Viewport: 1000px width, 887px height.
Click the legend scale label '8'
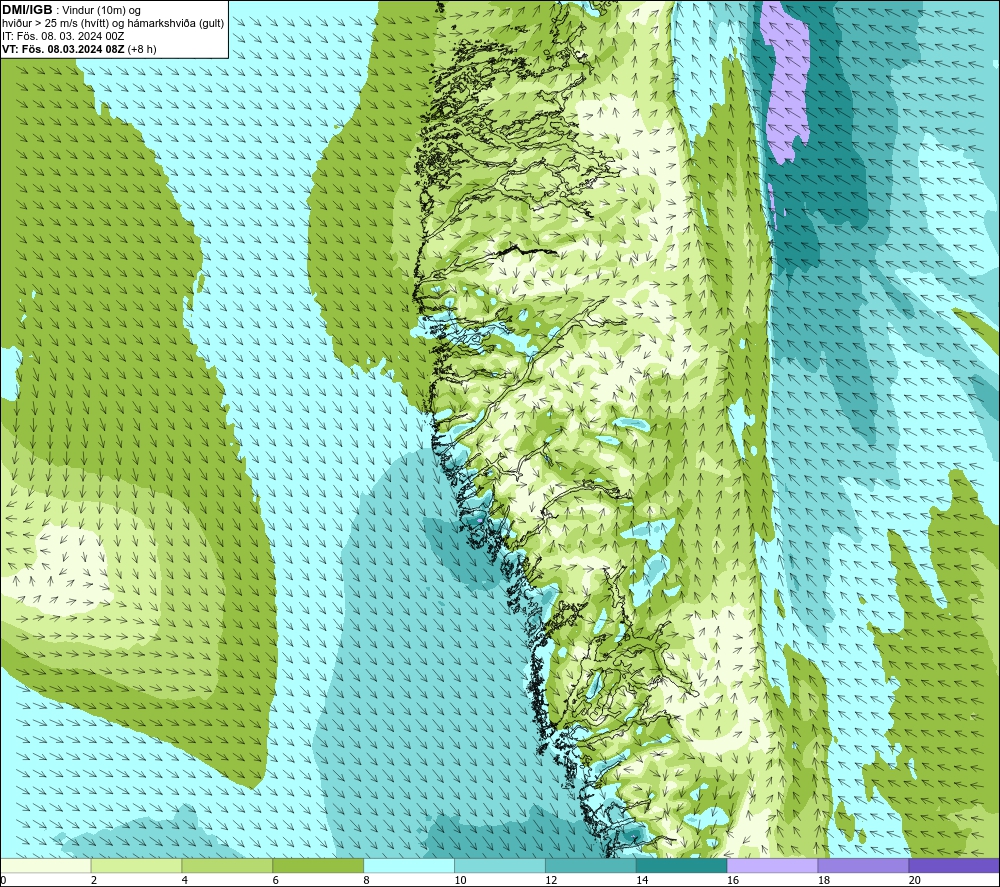click(367, 880)
